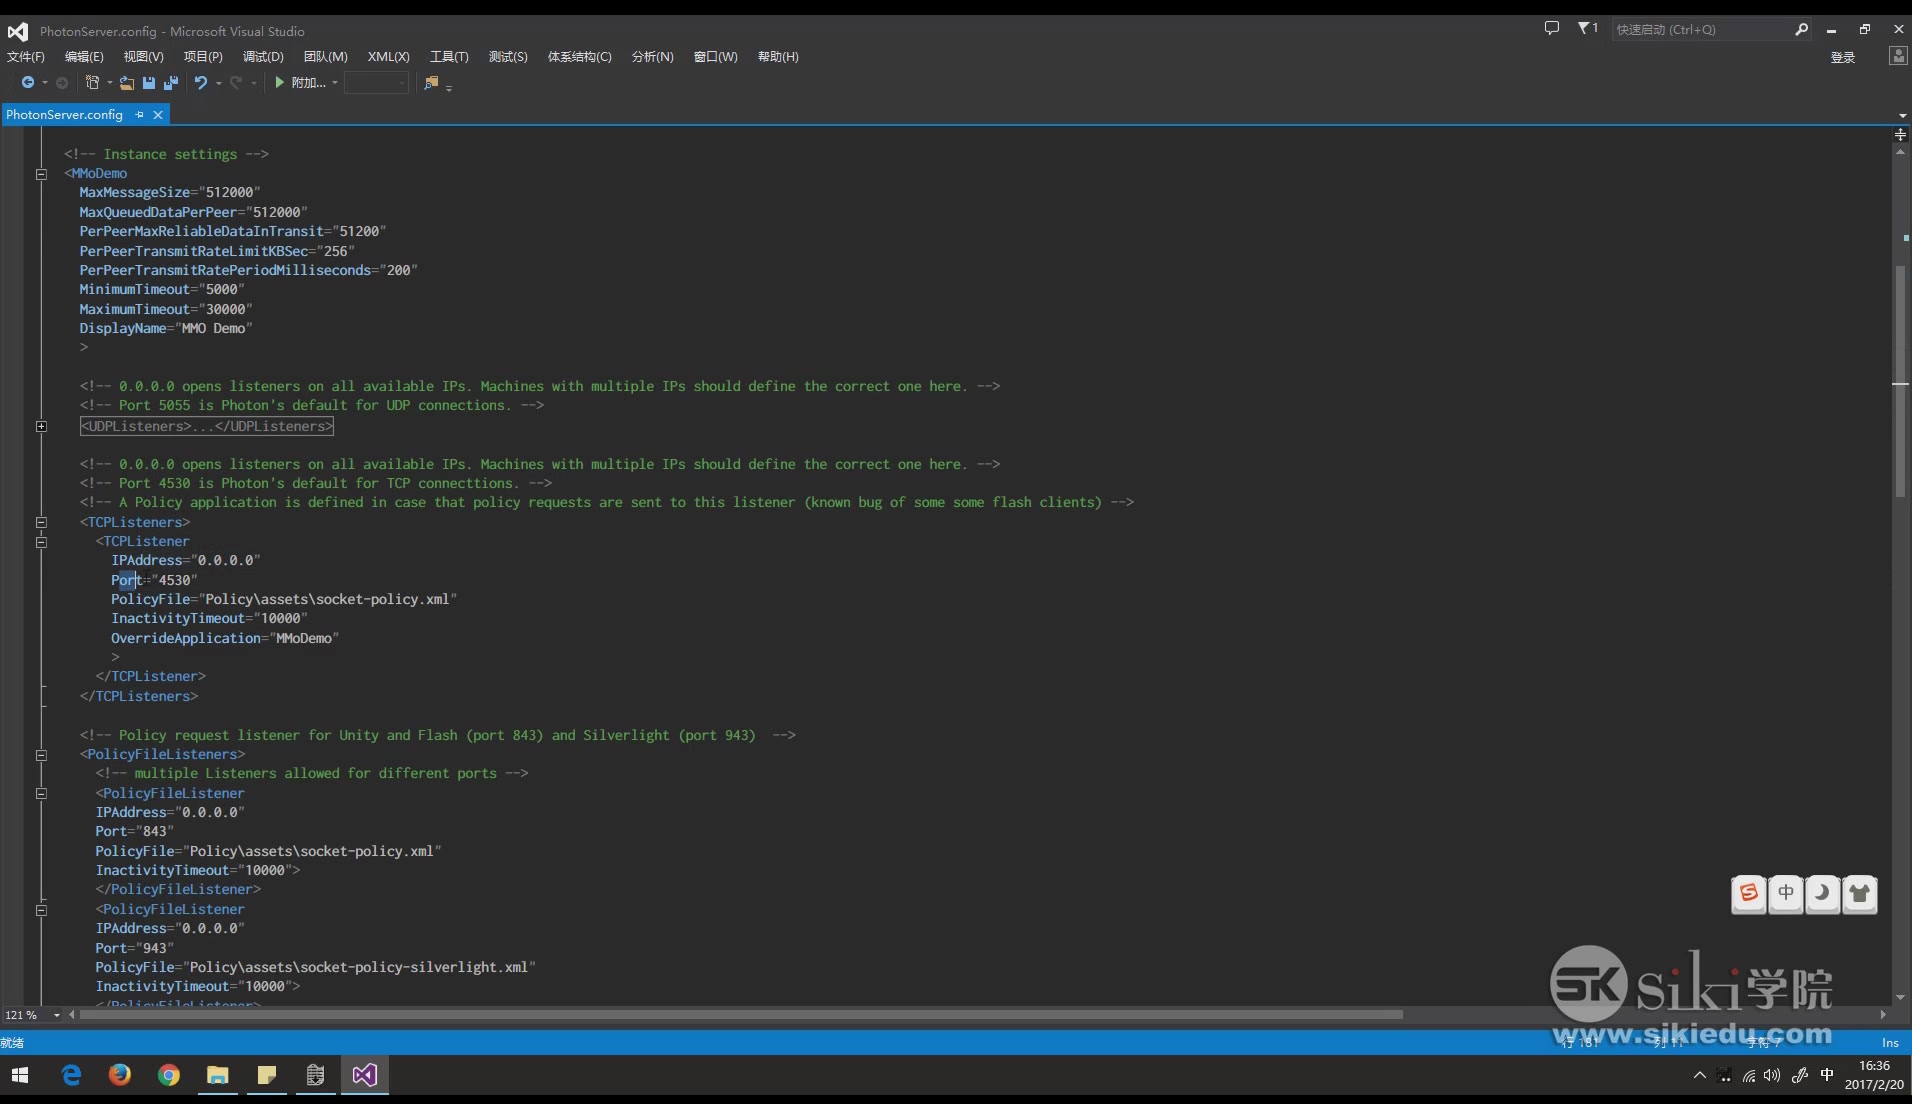The width and height of the screenshot is (1912, 1104).
Task: Collapse the PolicyFileListener region with port 843
Action: pos(41,793)
